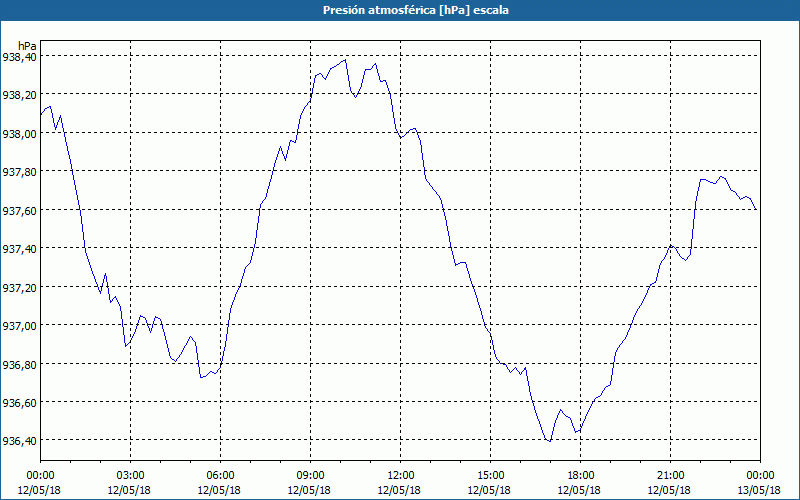Click the 12/05/18 date under 15:00
The height and width of the screenshot is (500, 800).
coord(489,490)
